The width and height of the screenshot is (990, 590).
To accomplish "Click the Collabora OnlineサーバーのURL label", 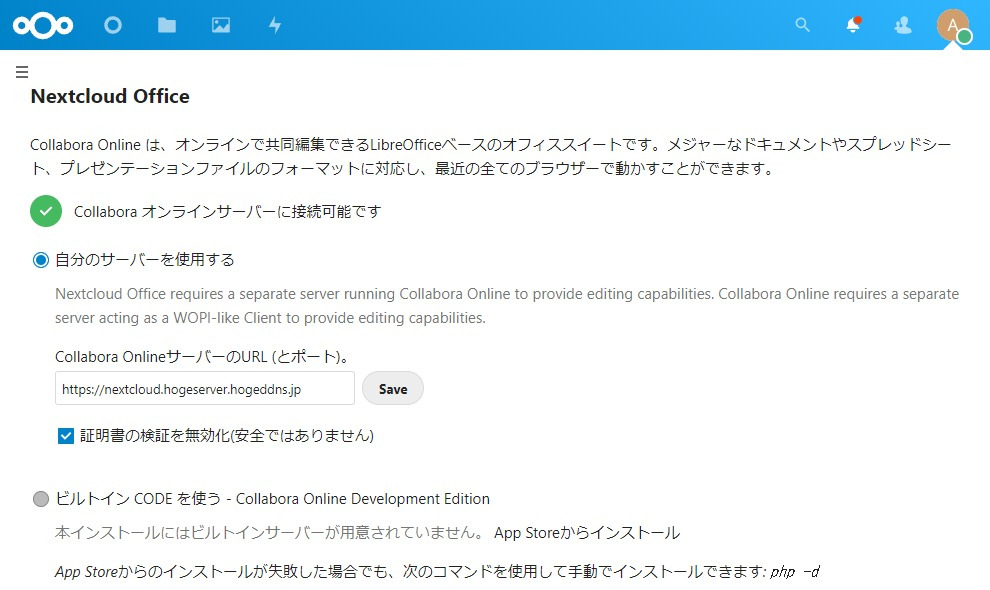I will (x=202, y=357).
